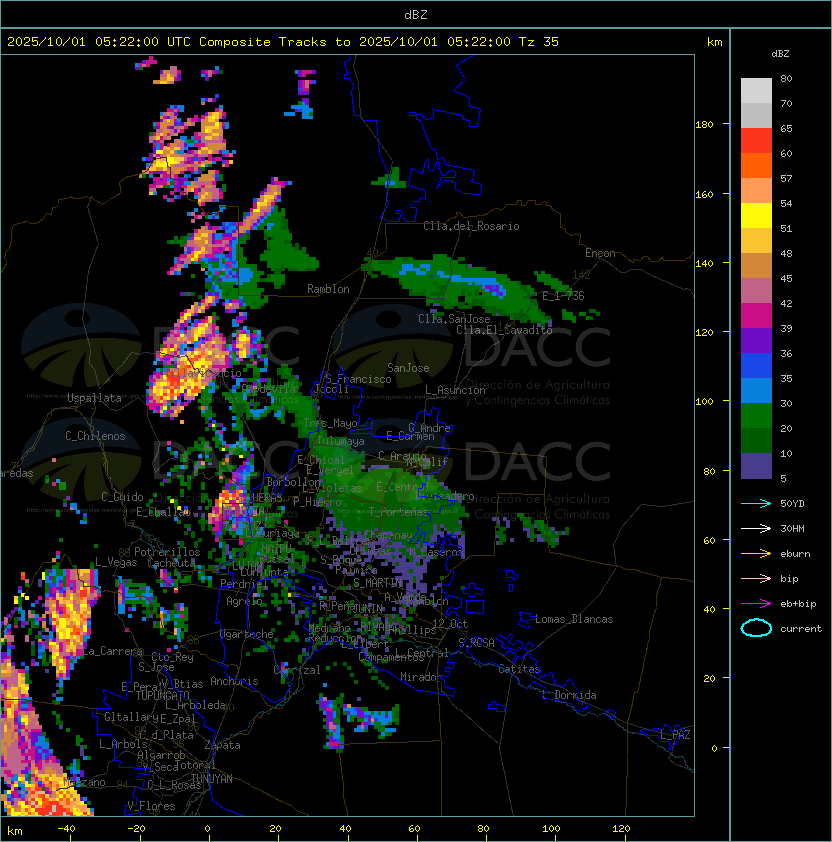Image resolution: width=832 pixels, height=842 pixels.
Task: Click the yellow eburn arrow icon
Action: pos(756,554)
